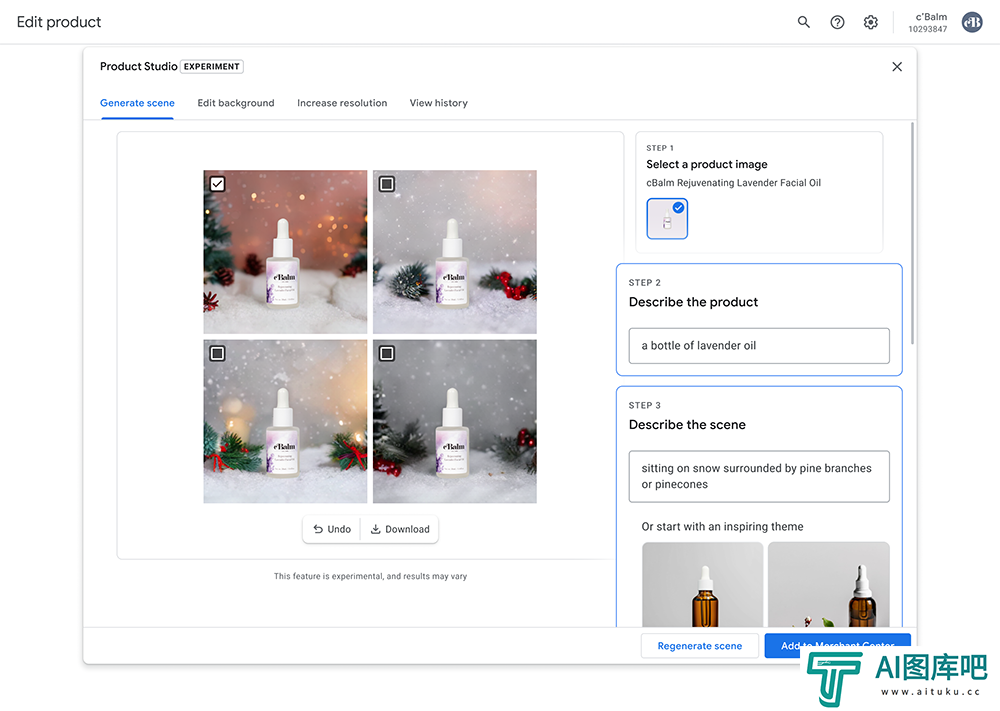Click the 'Or start with an inspiring theme' text
1000x711 pixels.
[x=722, y=527]
